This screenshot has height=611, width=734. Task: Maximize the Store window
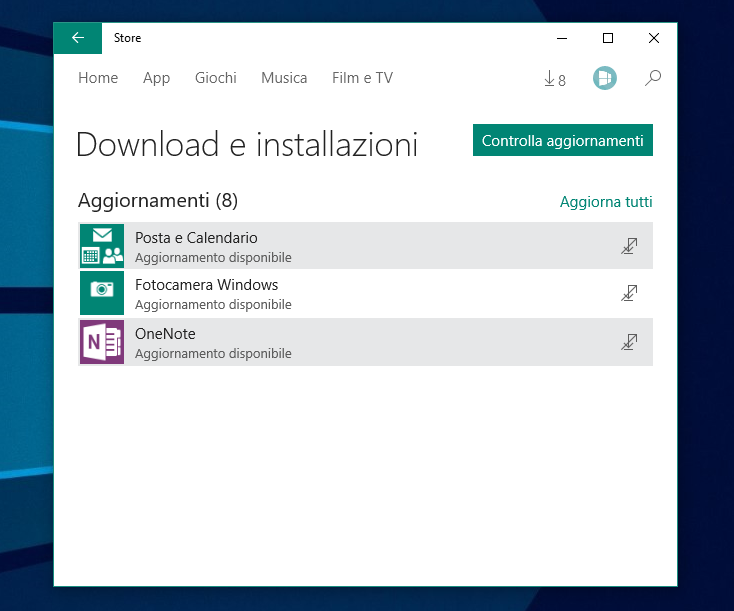(x=608, y=38)
